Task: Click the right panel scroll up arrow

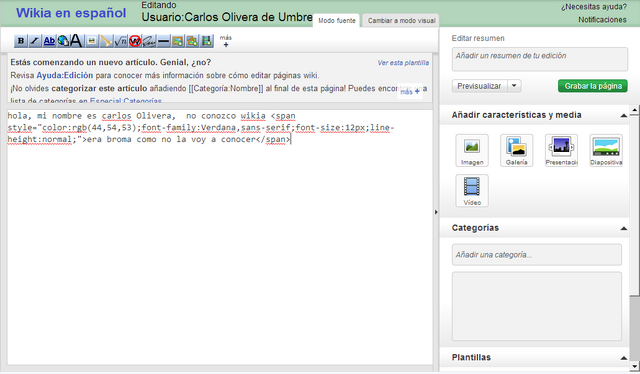Action: 634,110
